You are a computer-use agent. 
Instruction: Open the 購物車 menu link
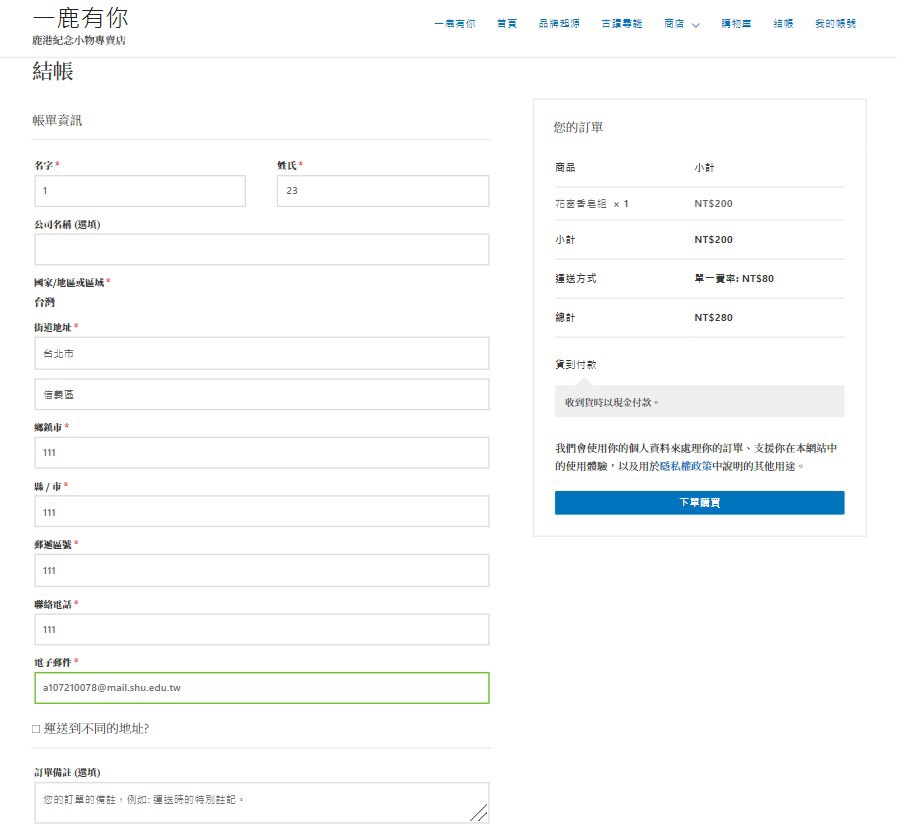tap(736, 23)
